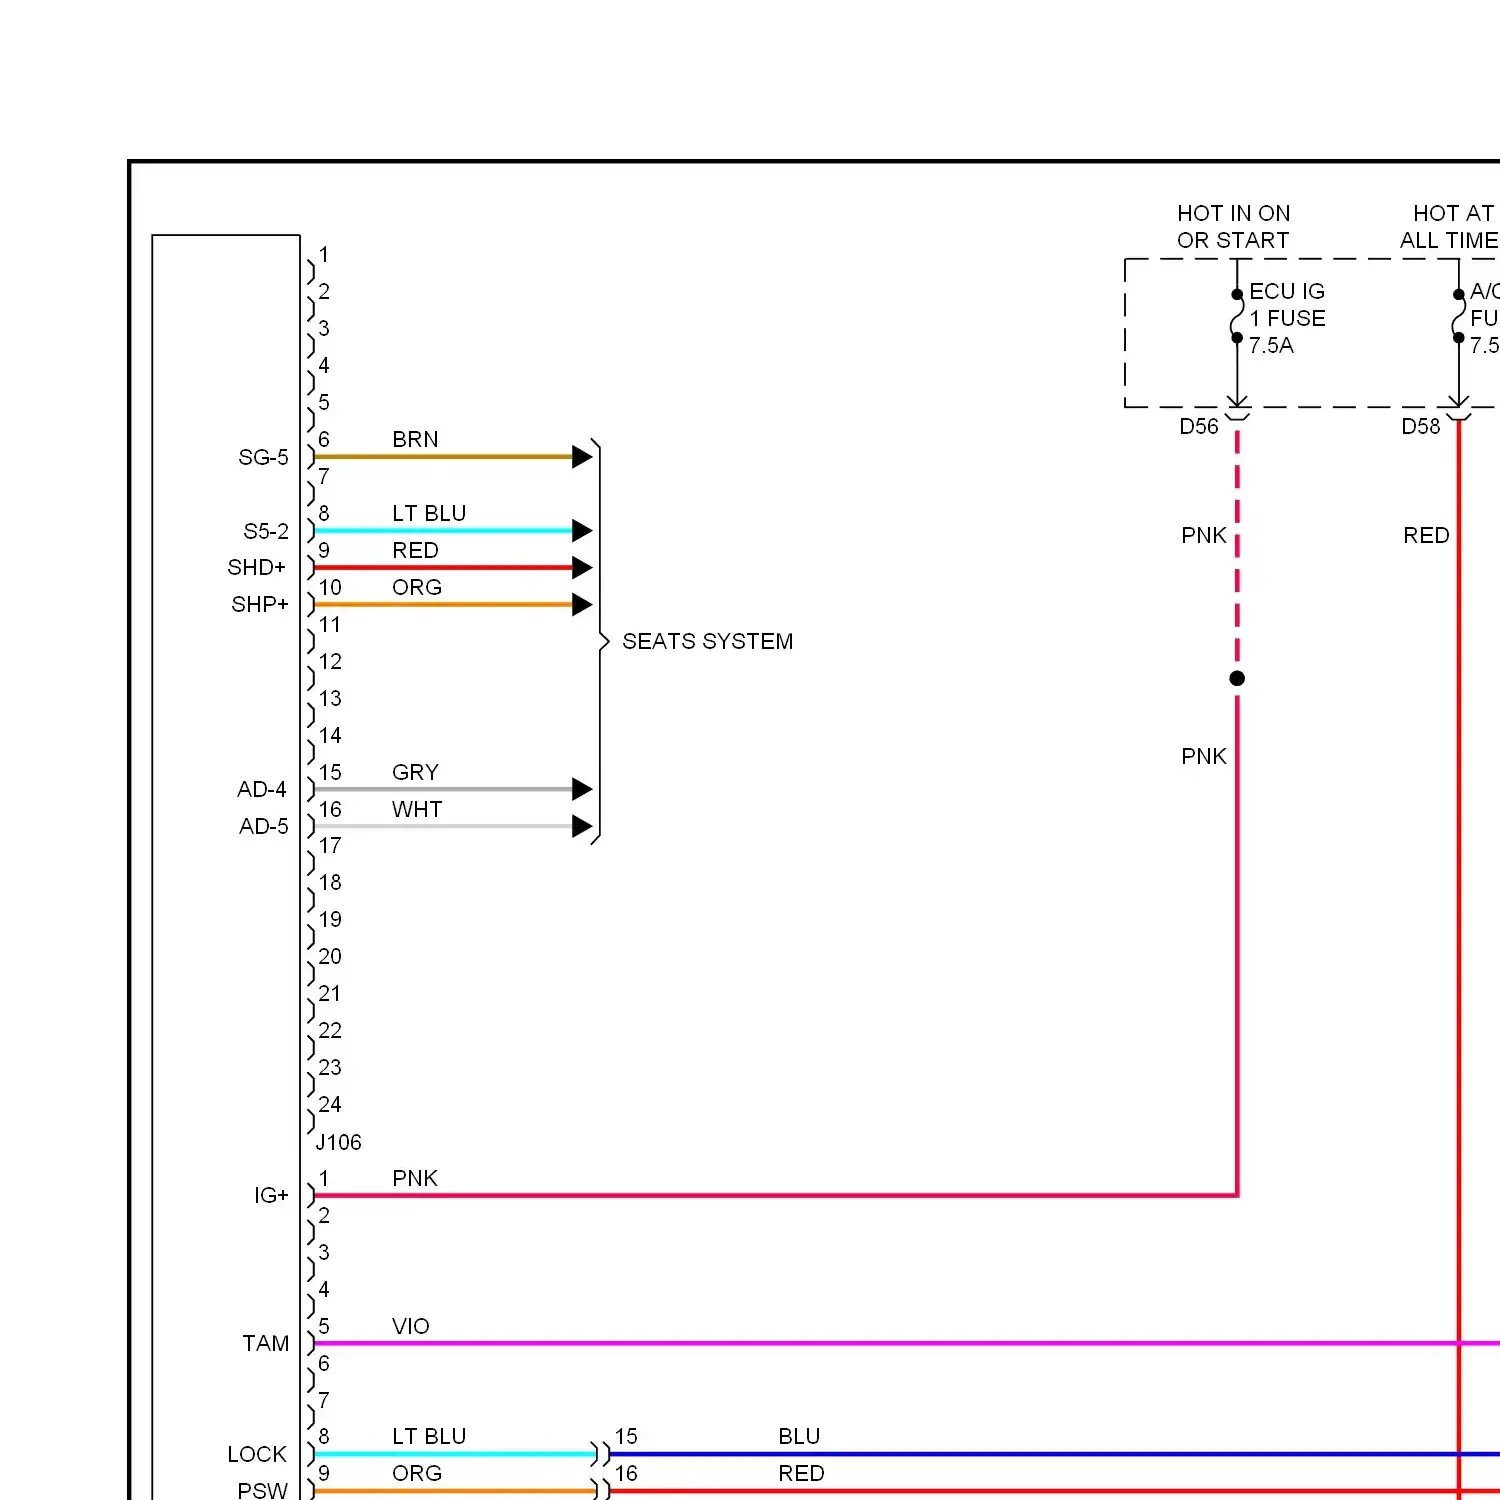Select pin number 18 label

click(x=330, y=882)
